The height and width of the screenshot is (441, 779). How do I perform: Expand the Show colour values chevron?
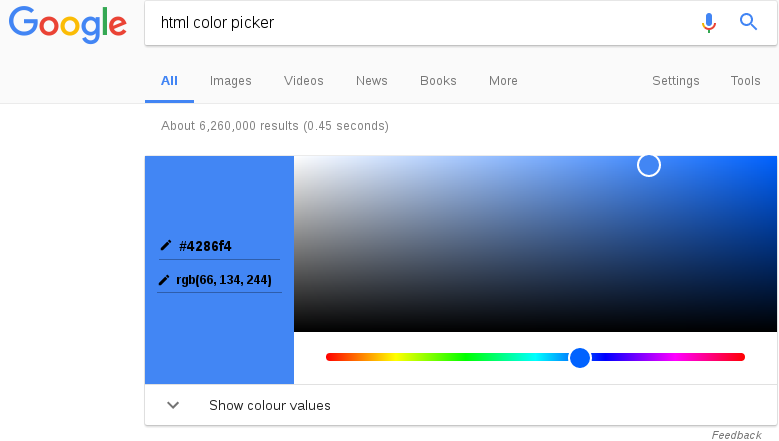tap(173, 405)
